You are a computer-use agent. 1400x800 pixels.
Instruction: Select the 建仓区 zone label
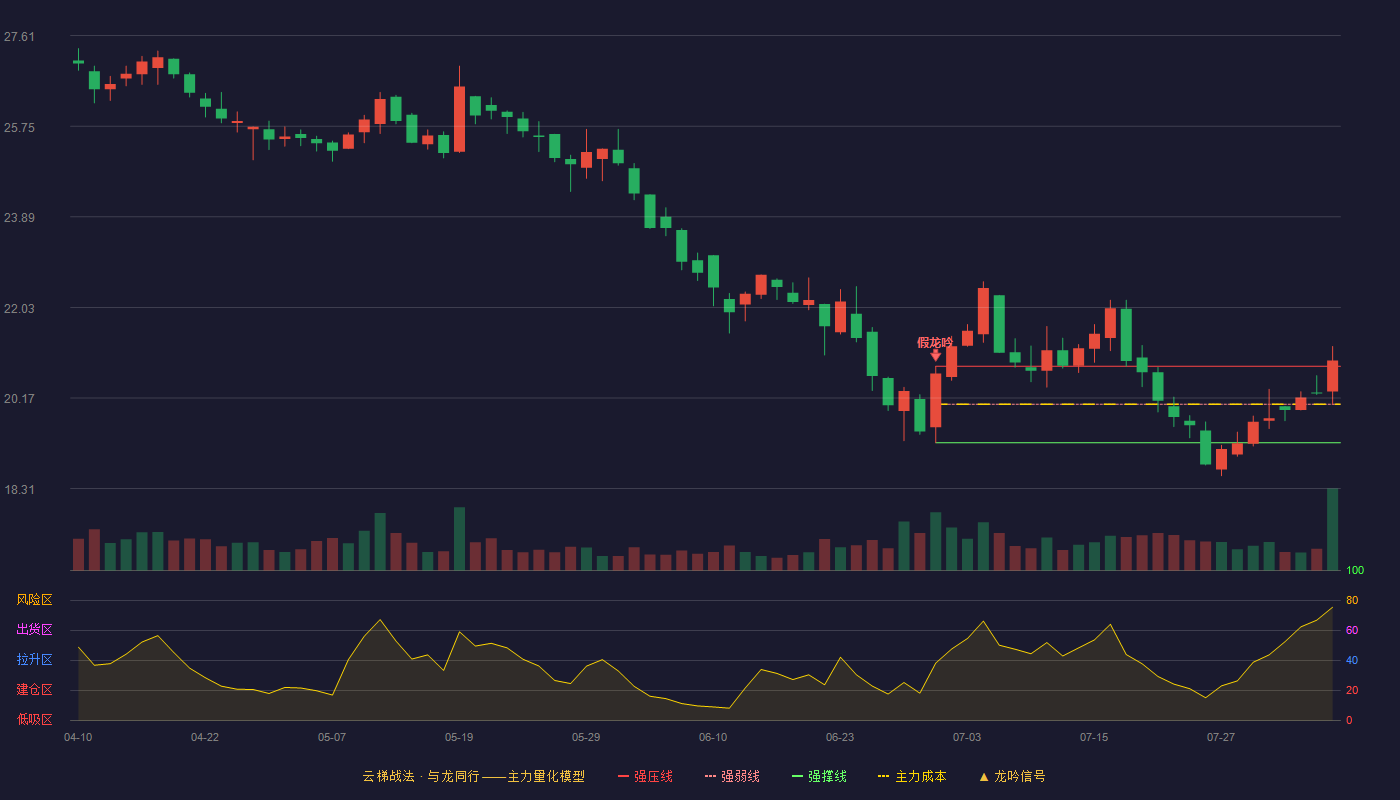(x=34, y=690)
